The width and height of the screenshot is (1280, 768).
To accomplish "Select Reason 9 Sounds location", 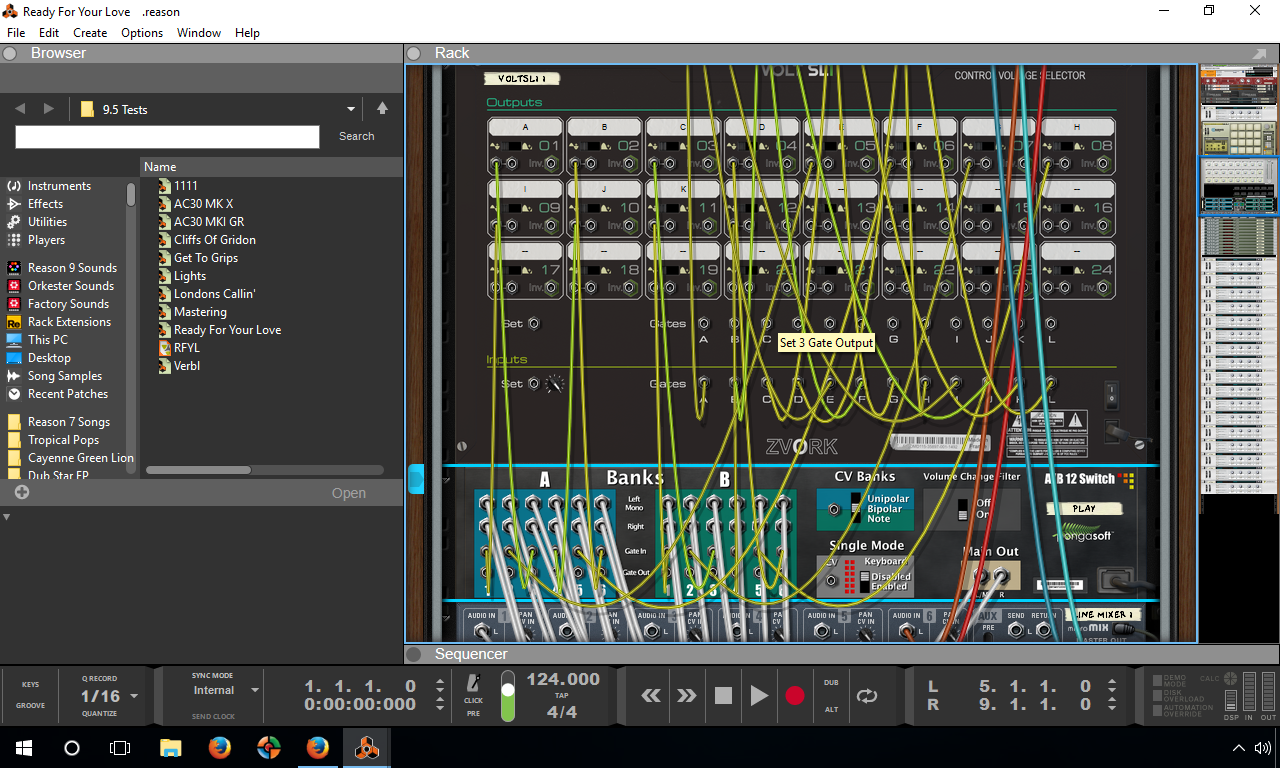I will coord(62,268).
